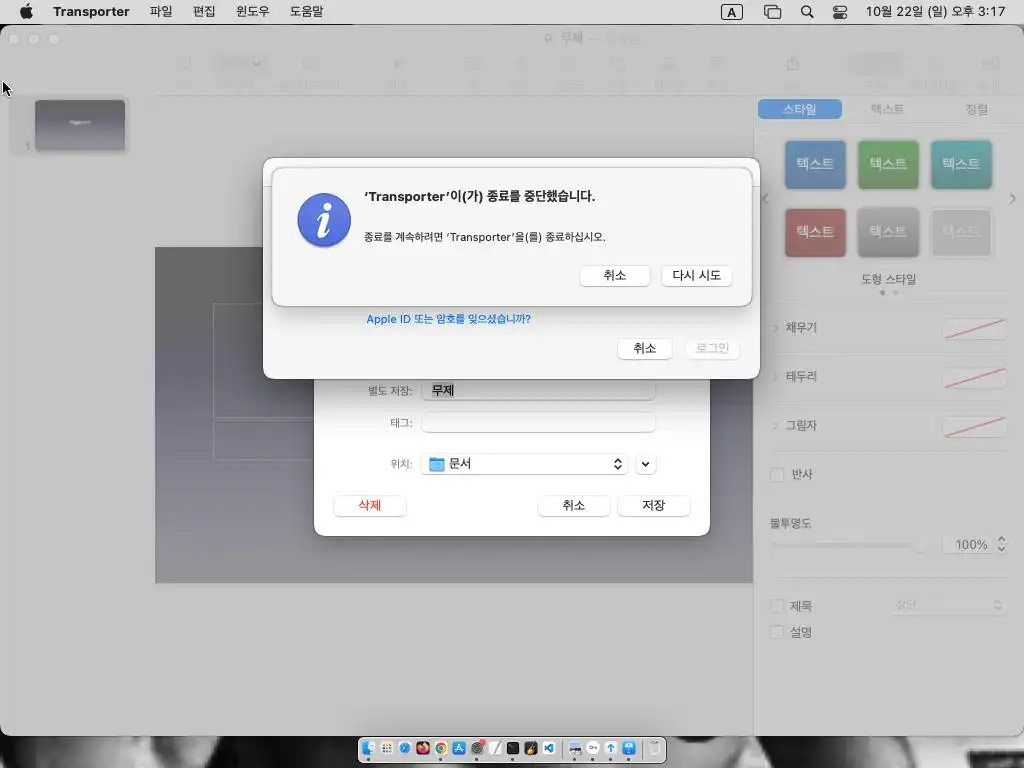Expand the save dialog with chevron button
The height and width of the screenshot is (768, 1024).
click(x=645, y=464)
